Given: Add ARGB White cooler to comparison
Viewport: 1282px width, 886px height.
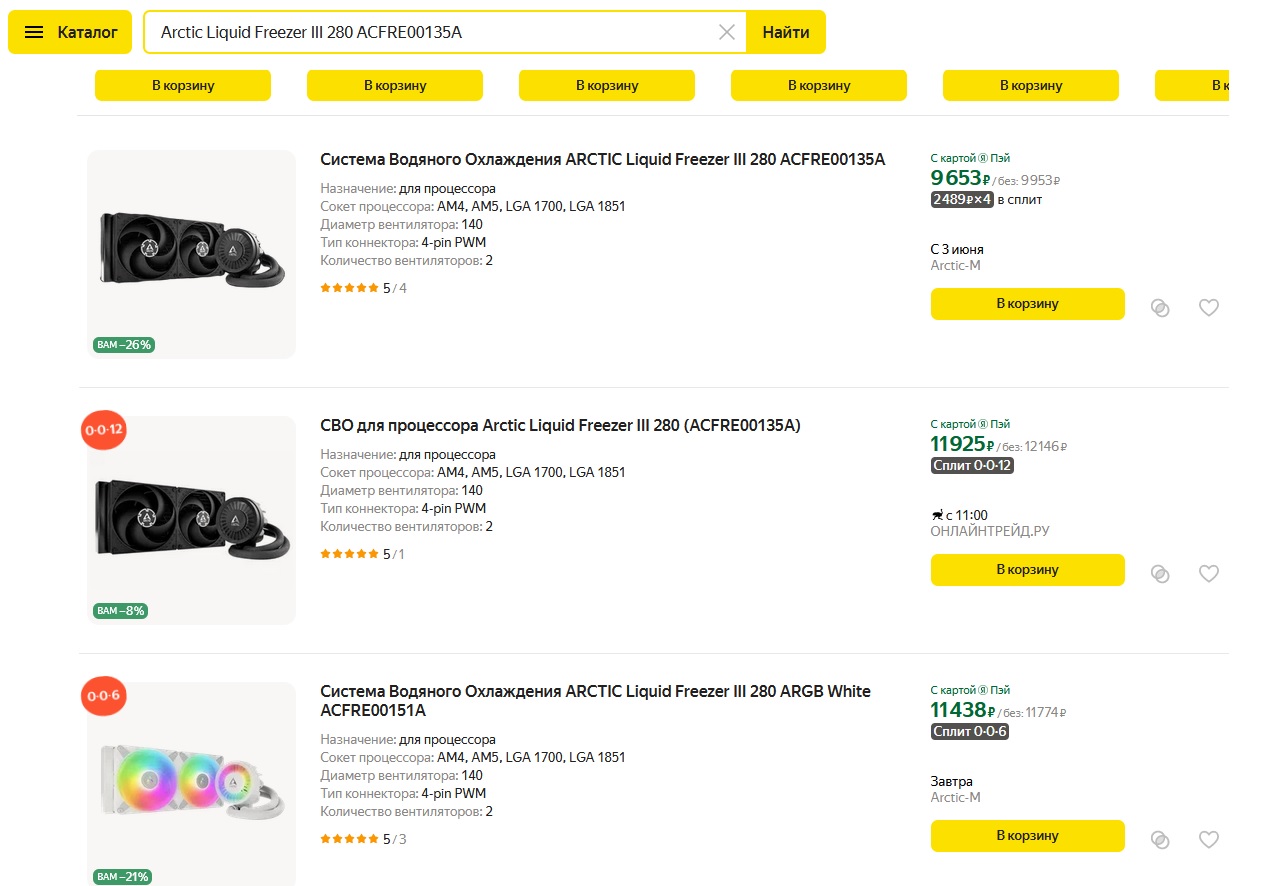Looking at the screenshot, I should click(1160, 840).
